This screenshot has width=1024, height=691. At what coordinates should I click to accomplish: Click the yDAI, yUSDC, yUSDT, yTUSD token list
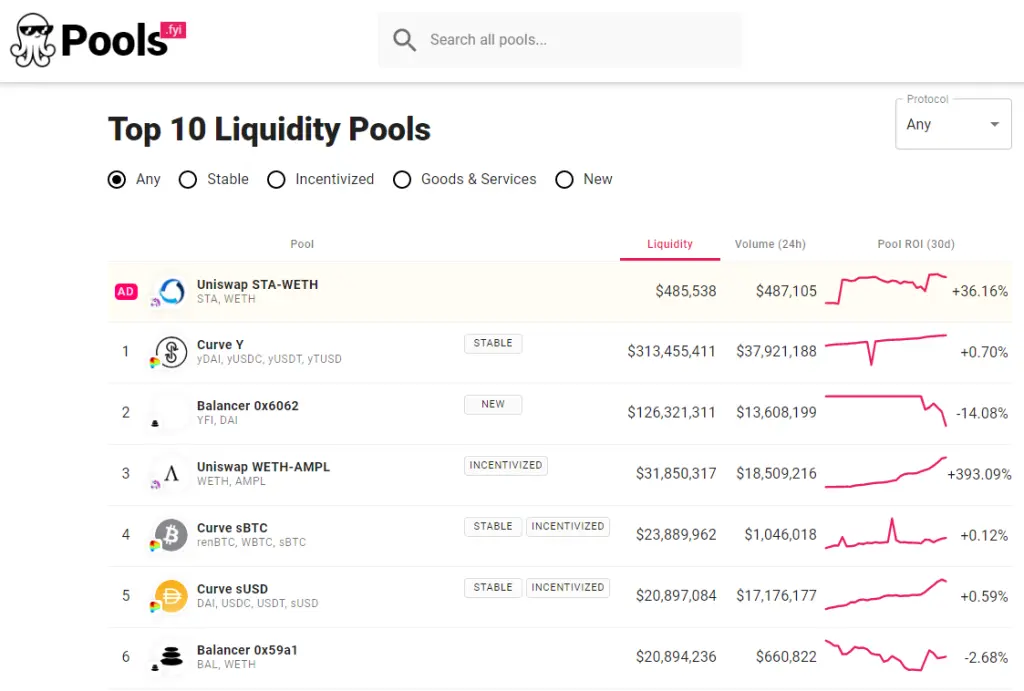[269, 359]
